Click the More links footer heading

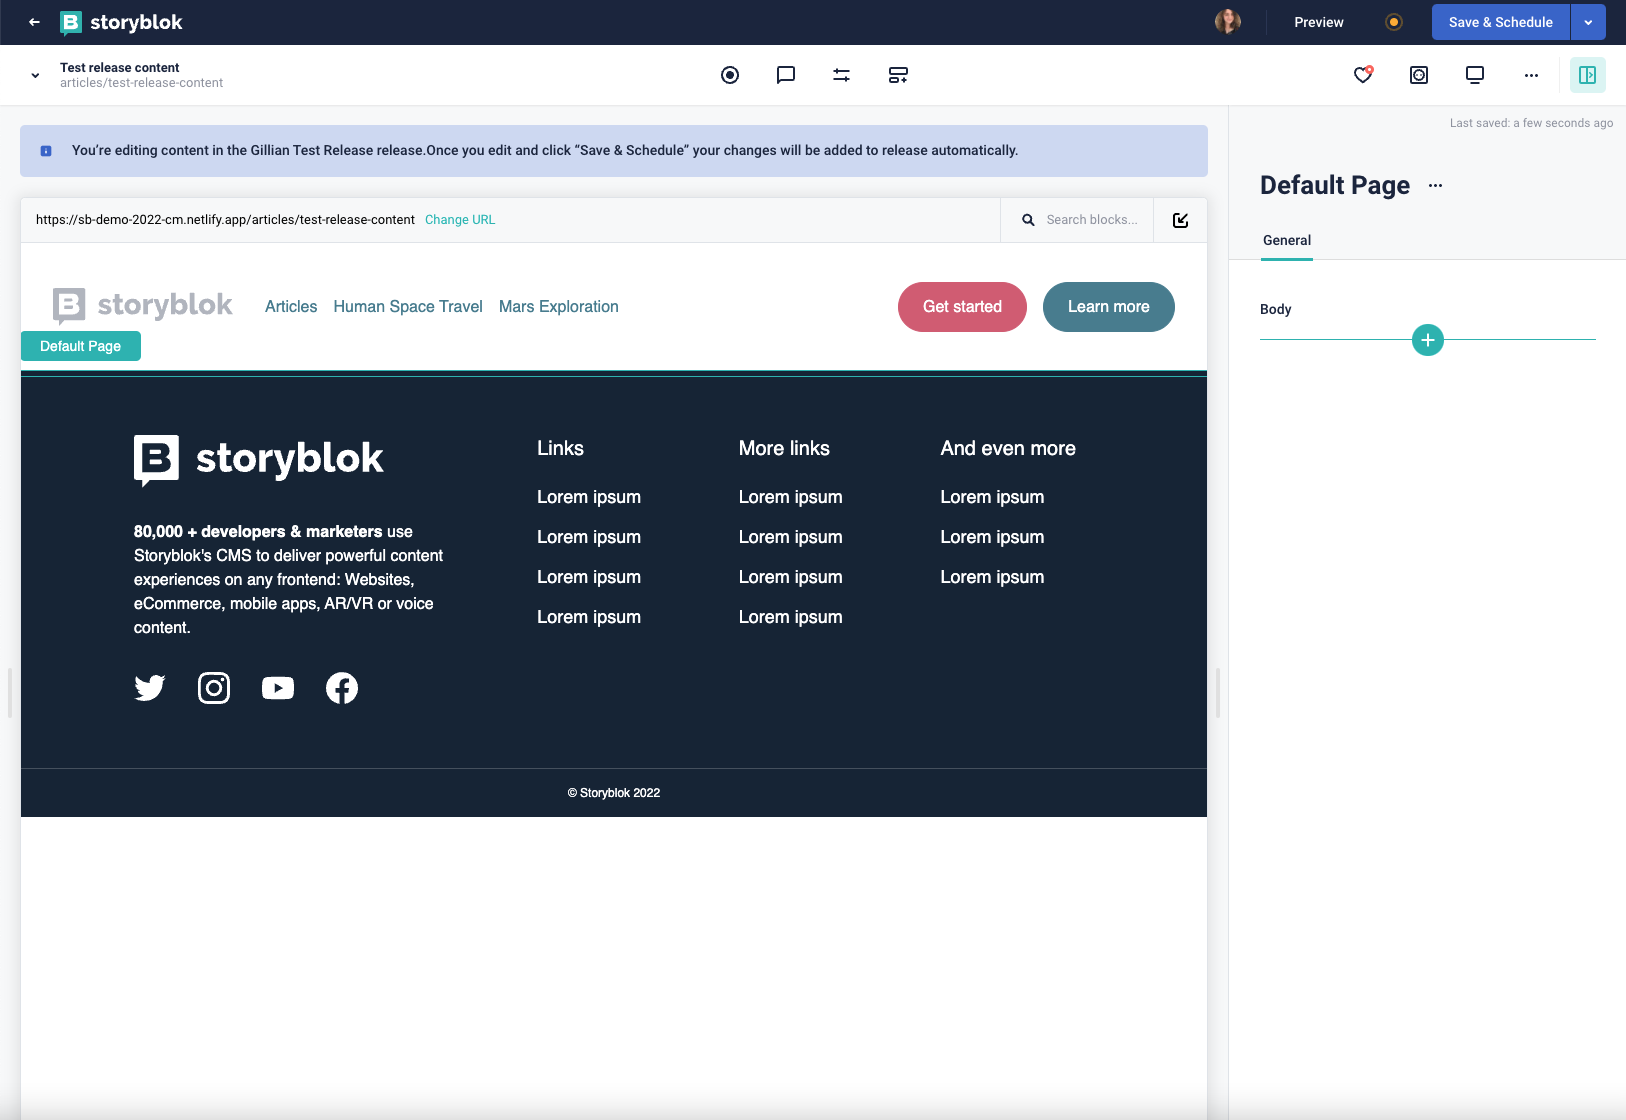point(784,449)
